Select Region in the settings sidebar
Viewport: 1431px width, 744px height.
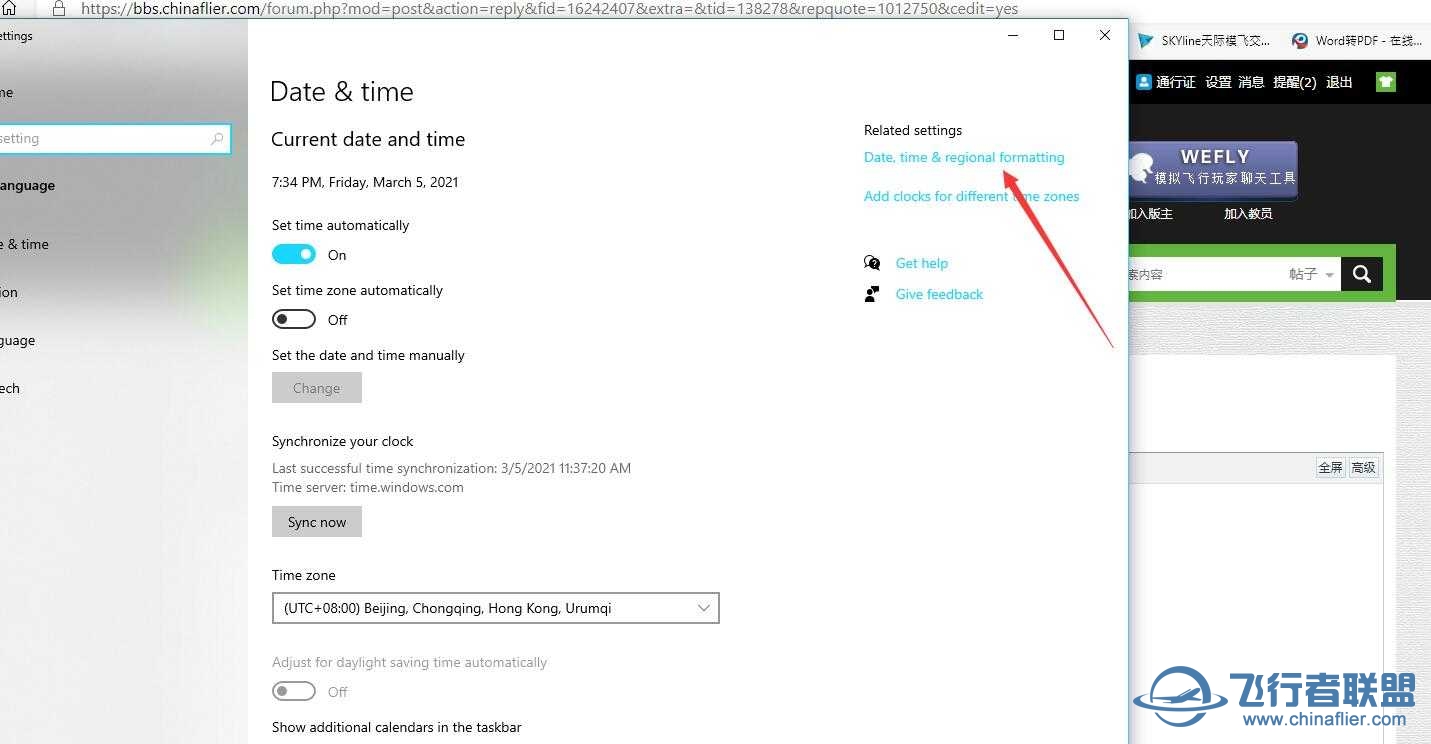10,292
